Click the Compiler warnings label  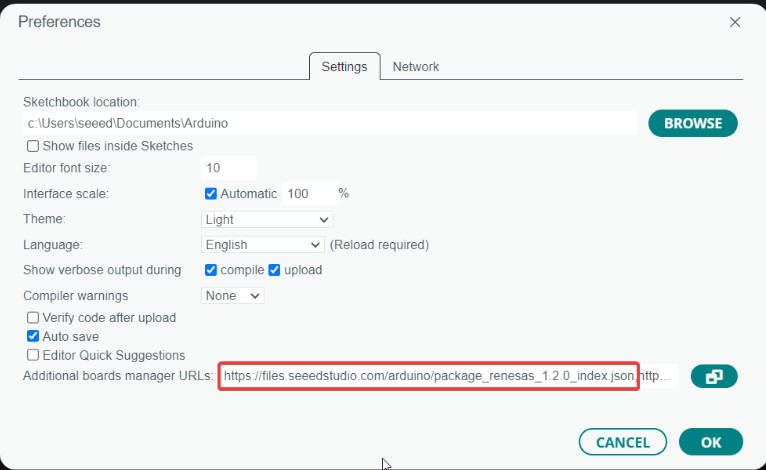[x=76, y=296]
